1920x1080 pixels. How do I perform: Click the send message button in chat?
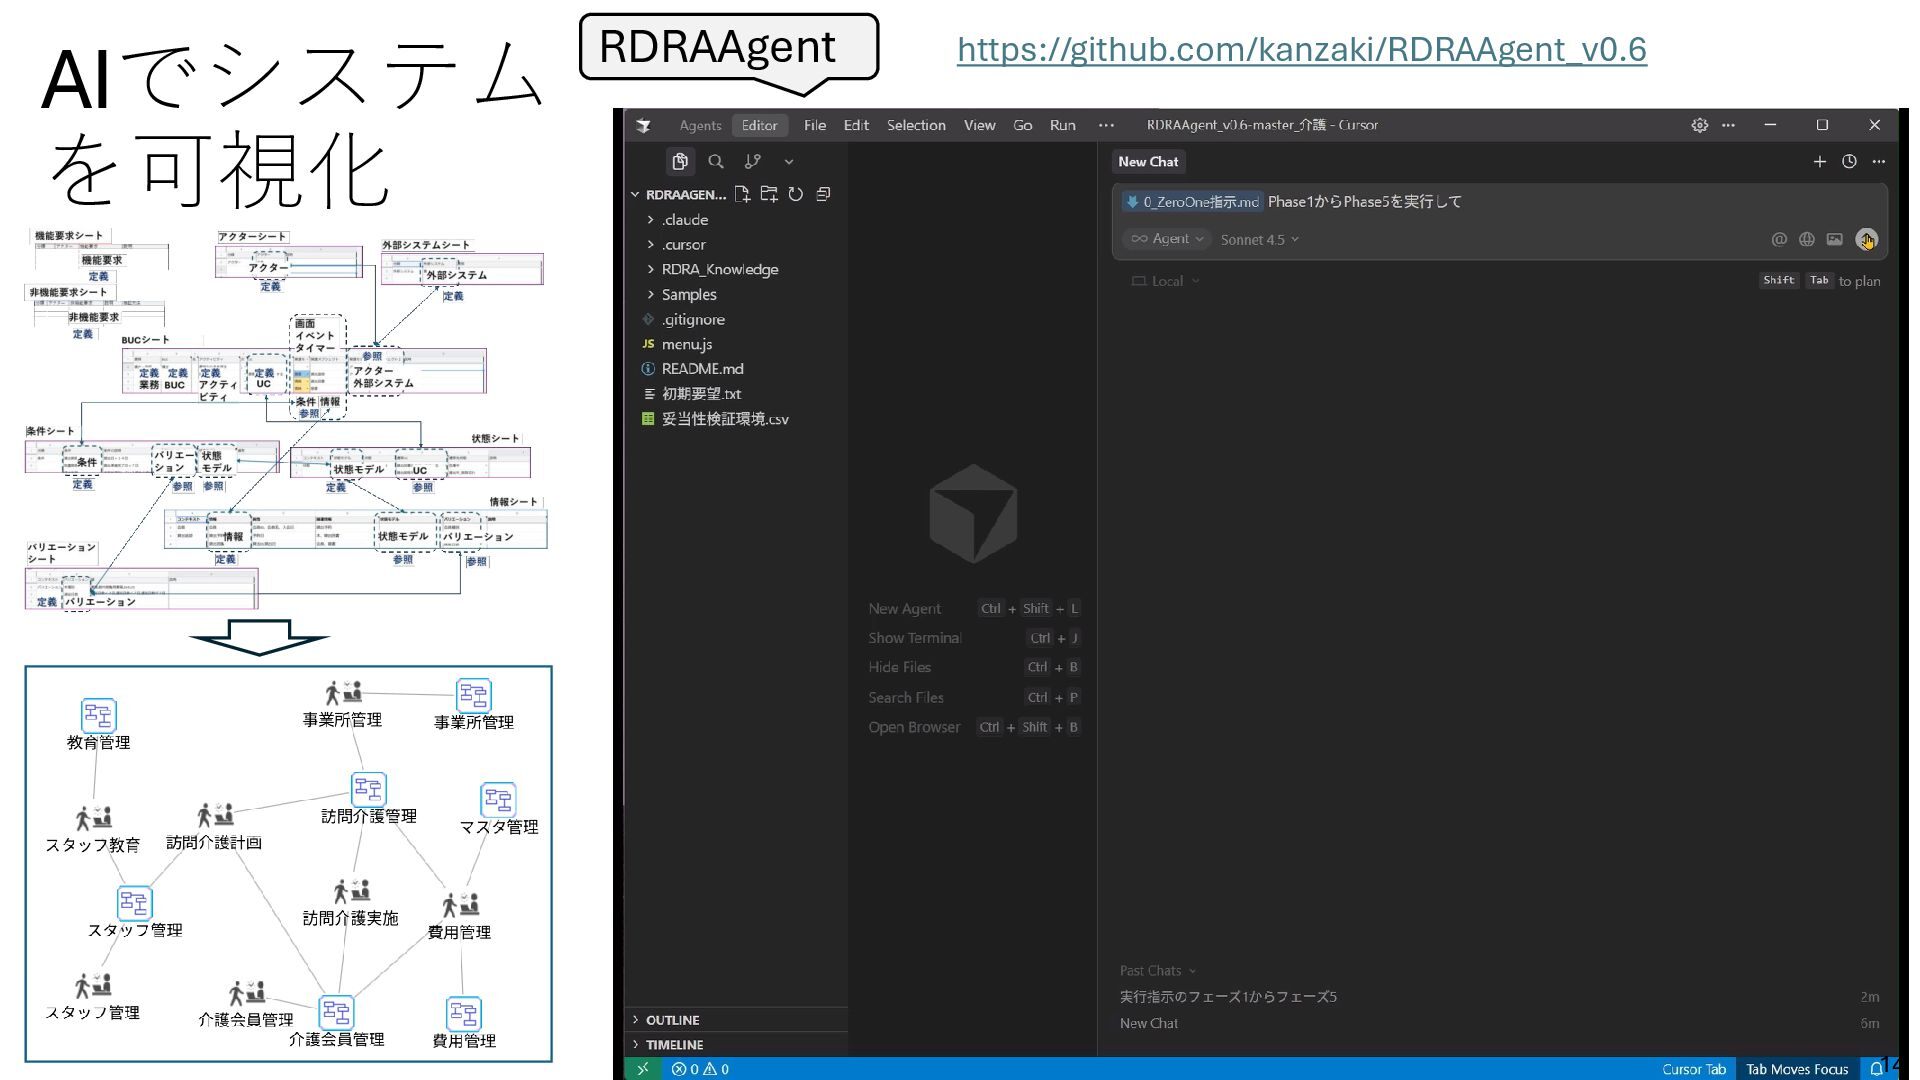point(1866,239)
